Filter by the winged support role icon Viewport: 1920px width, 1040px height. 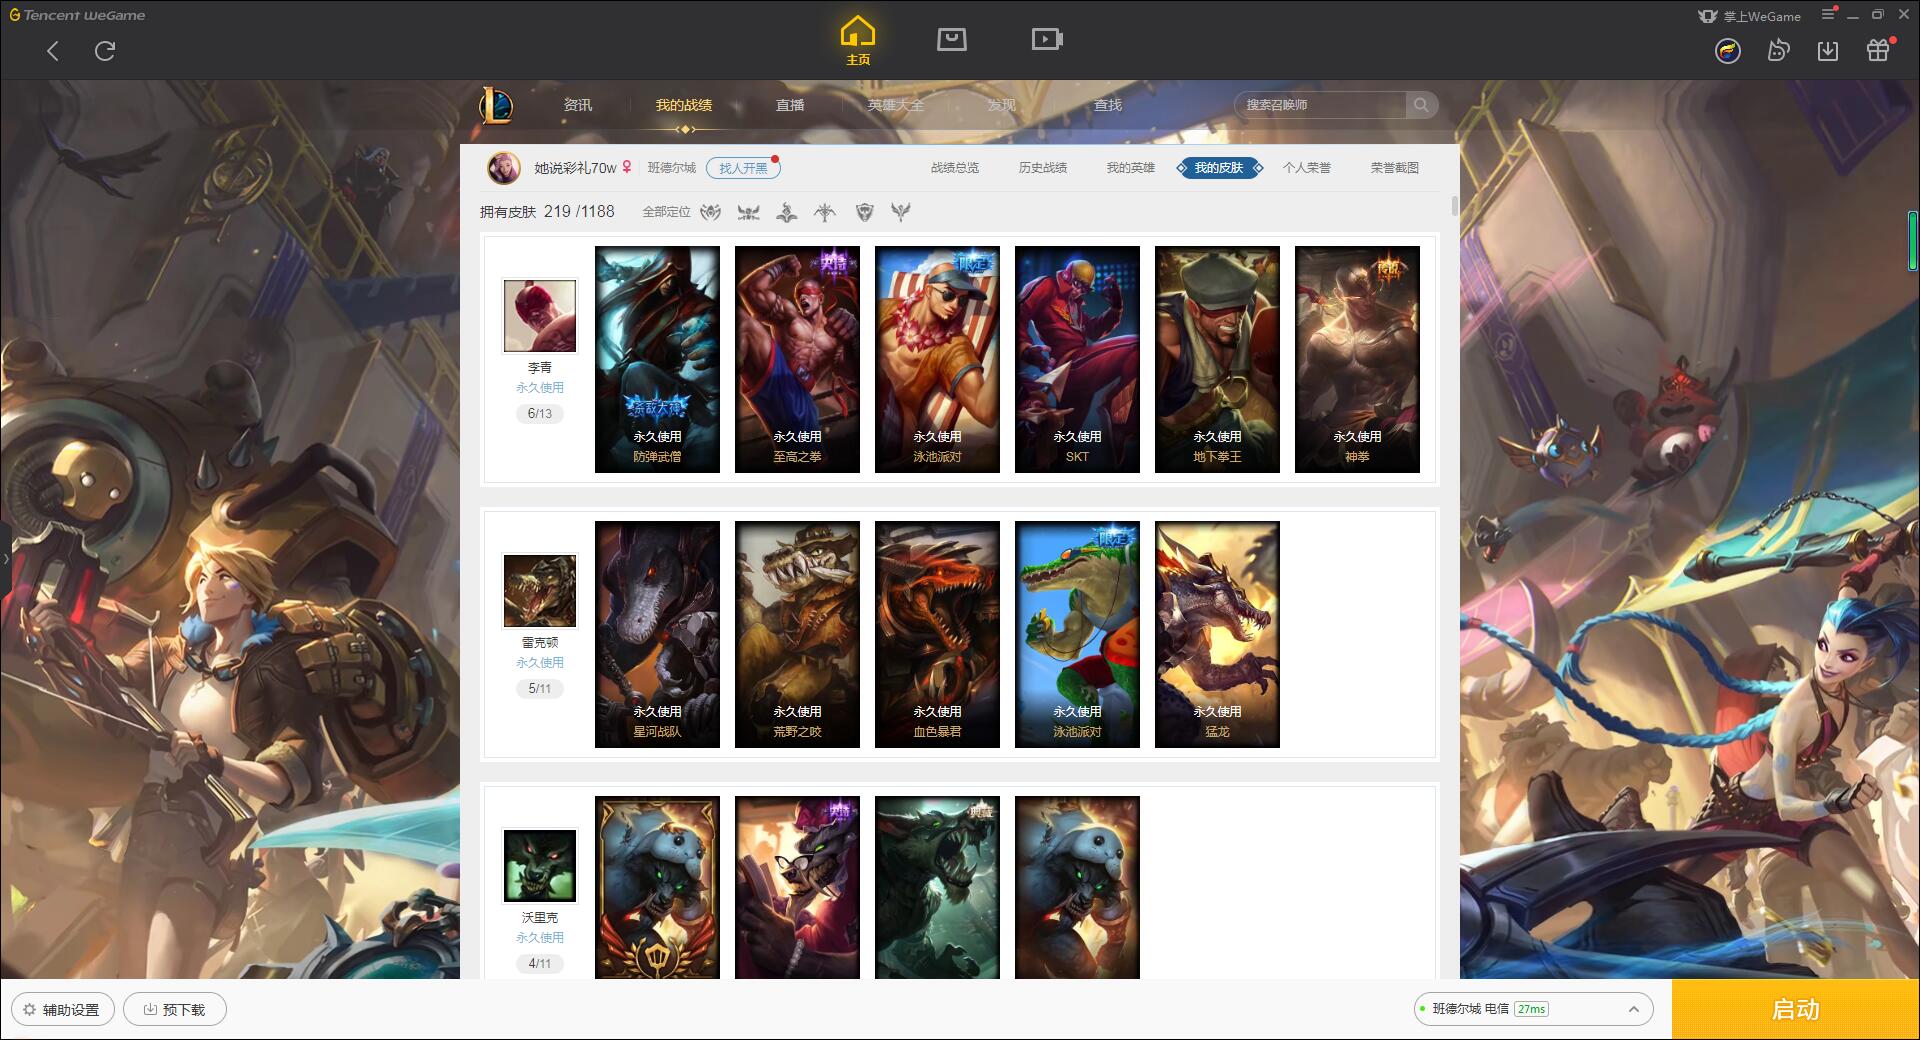(902, 212)
